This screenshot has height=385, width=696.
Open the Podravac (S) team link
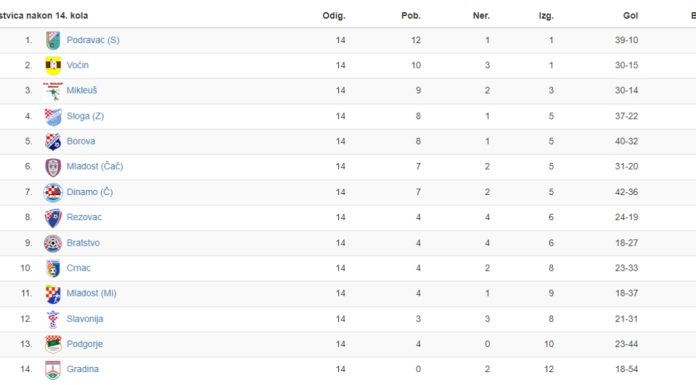pyautogui.click(x=93, y=40)
